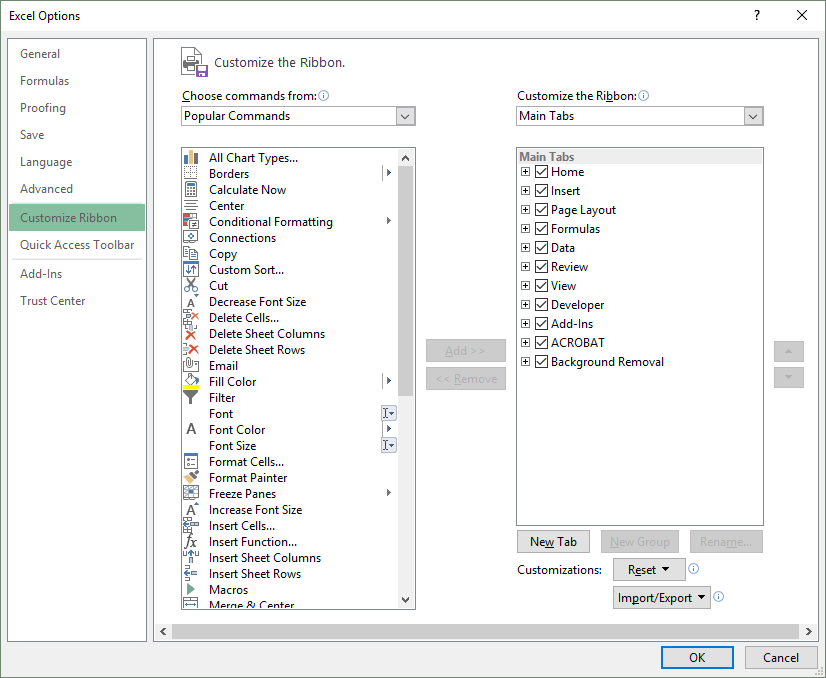This screenshot has width=826, height=678.
Task: Select the Insert Sheet Columns icon
Action: [191, 557]
